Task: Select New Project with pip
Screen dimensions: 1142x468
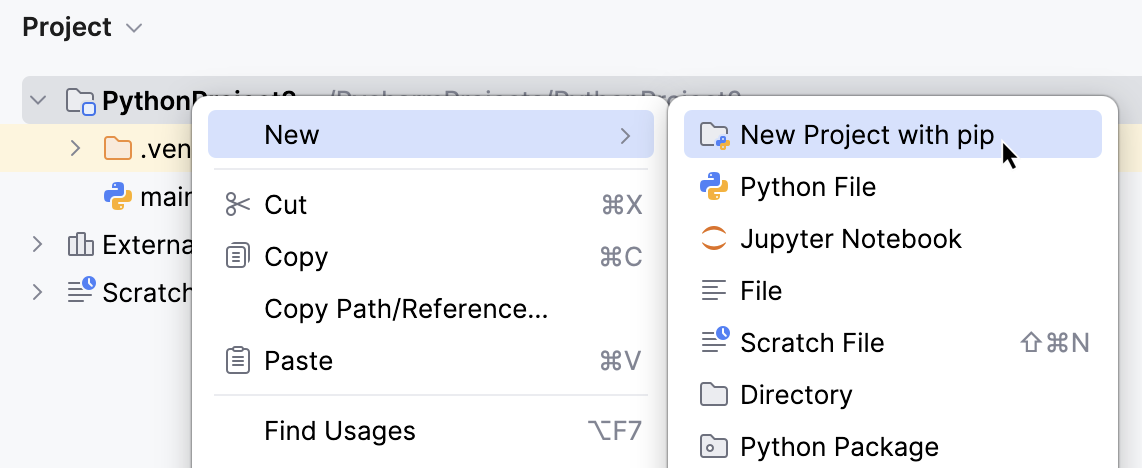Action: (892, 135)
